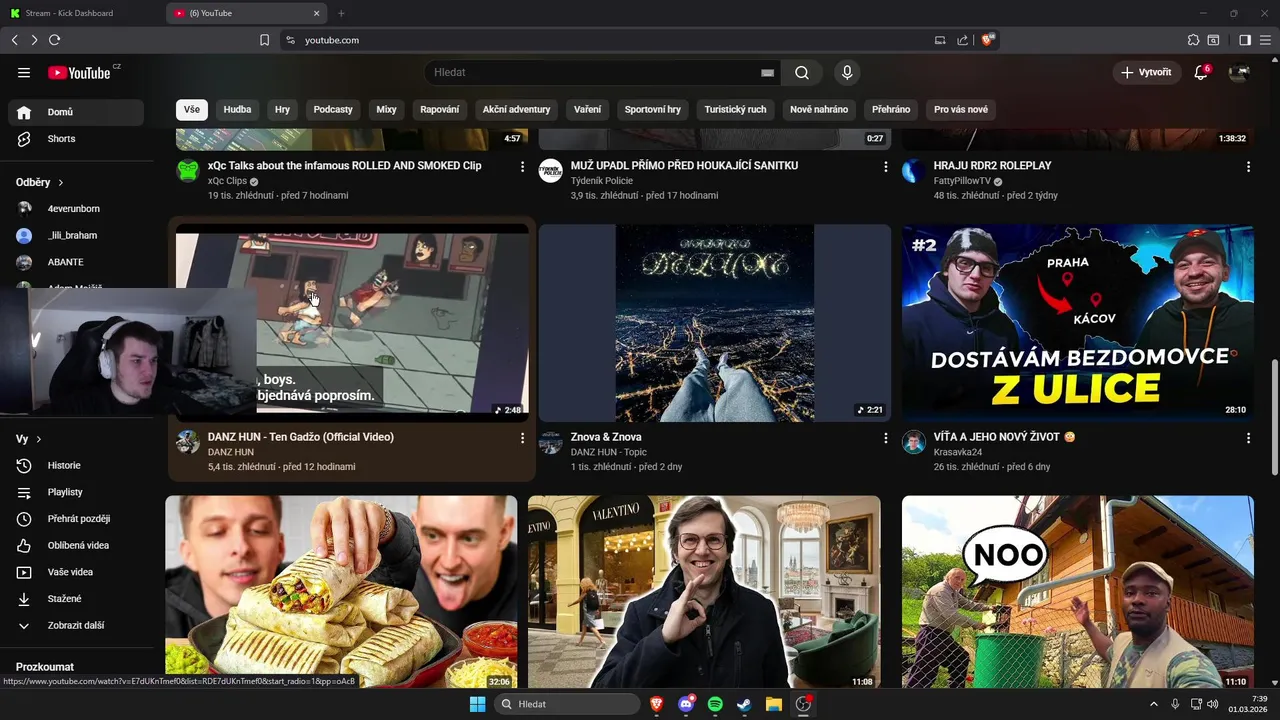This screenshot has height=720, width=1280.
Task: Open more options for VÍŤA A JEHO NOVÝ ŽIVOT
Action: 1248,438
